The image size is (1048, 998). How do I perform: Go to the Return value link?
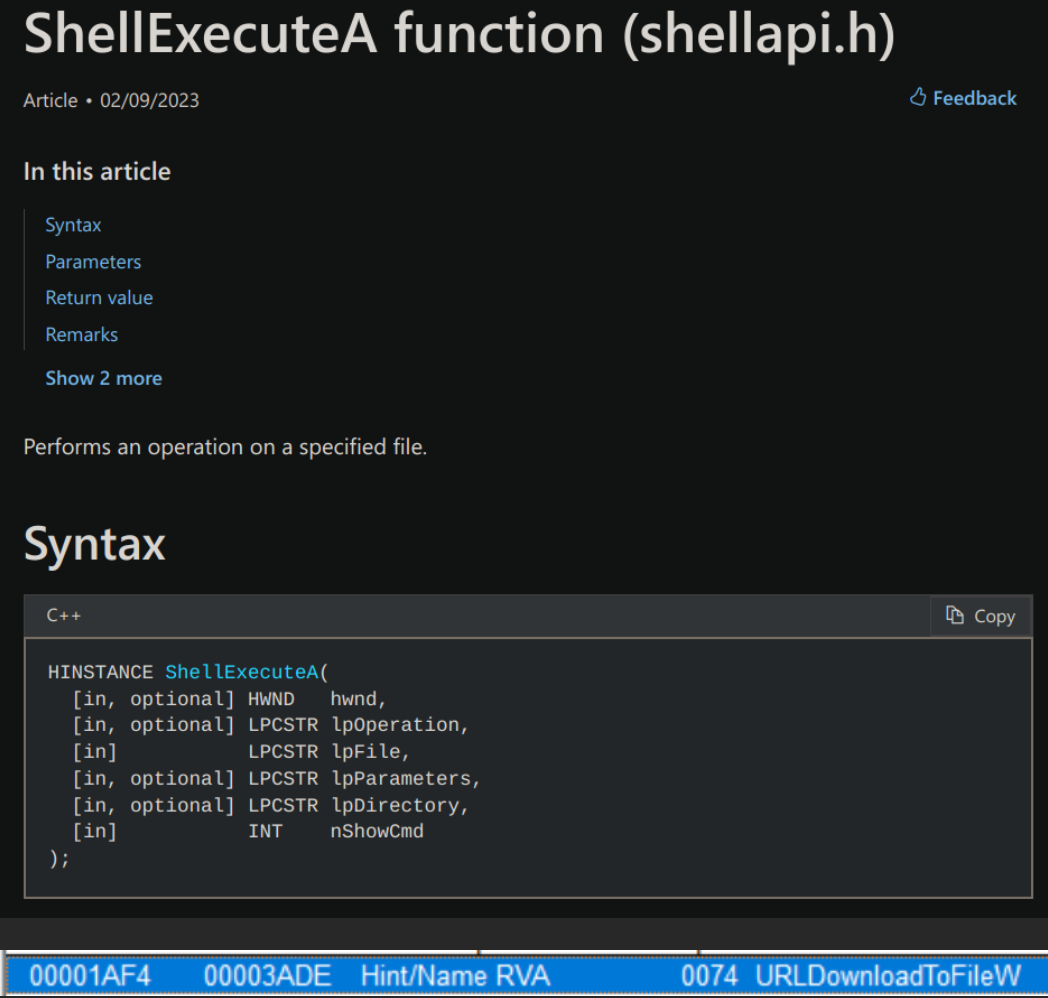[99, 298]
